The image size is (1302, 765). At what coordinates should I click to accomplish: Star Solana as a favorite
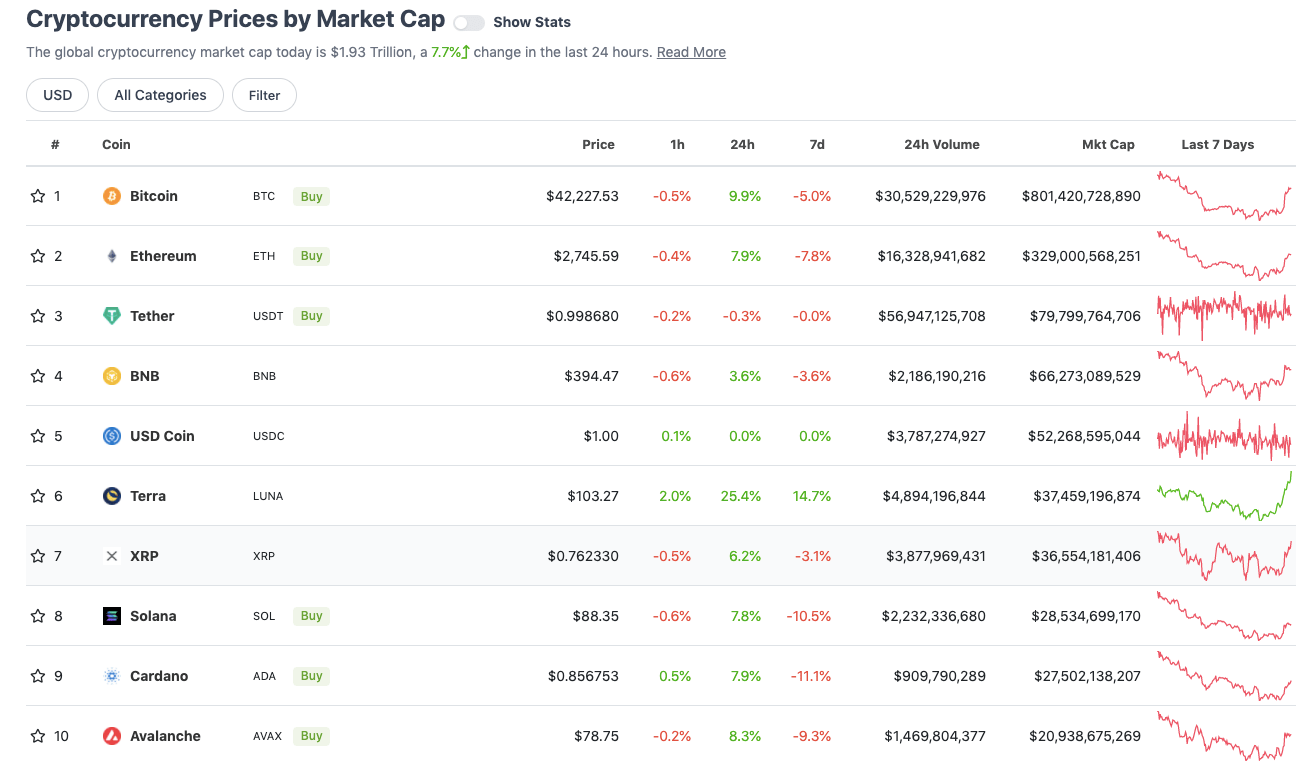[38, 616]
